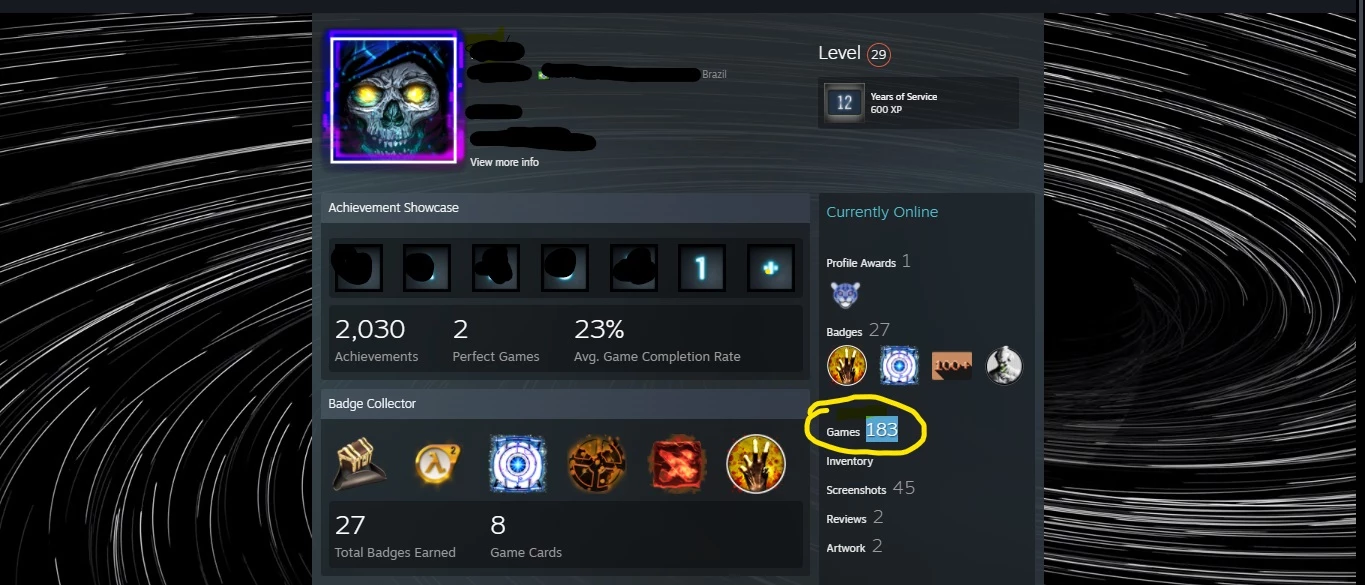This screenshot has height=585, width=1365.
Task: Open the Reviews link
Action: point(855,518)
